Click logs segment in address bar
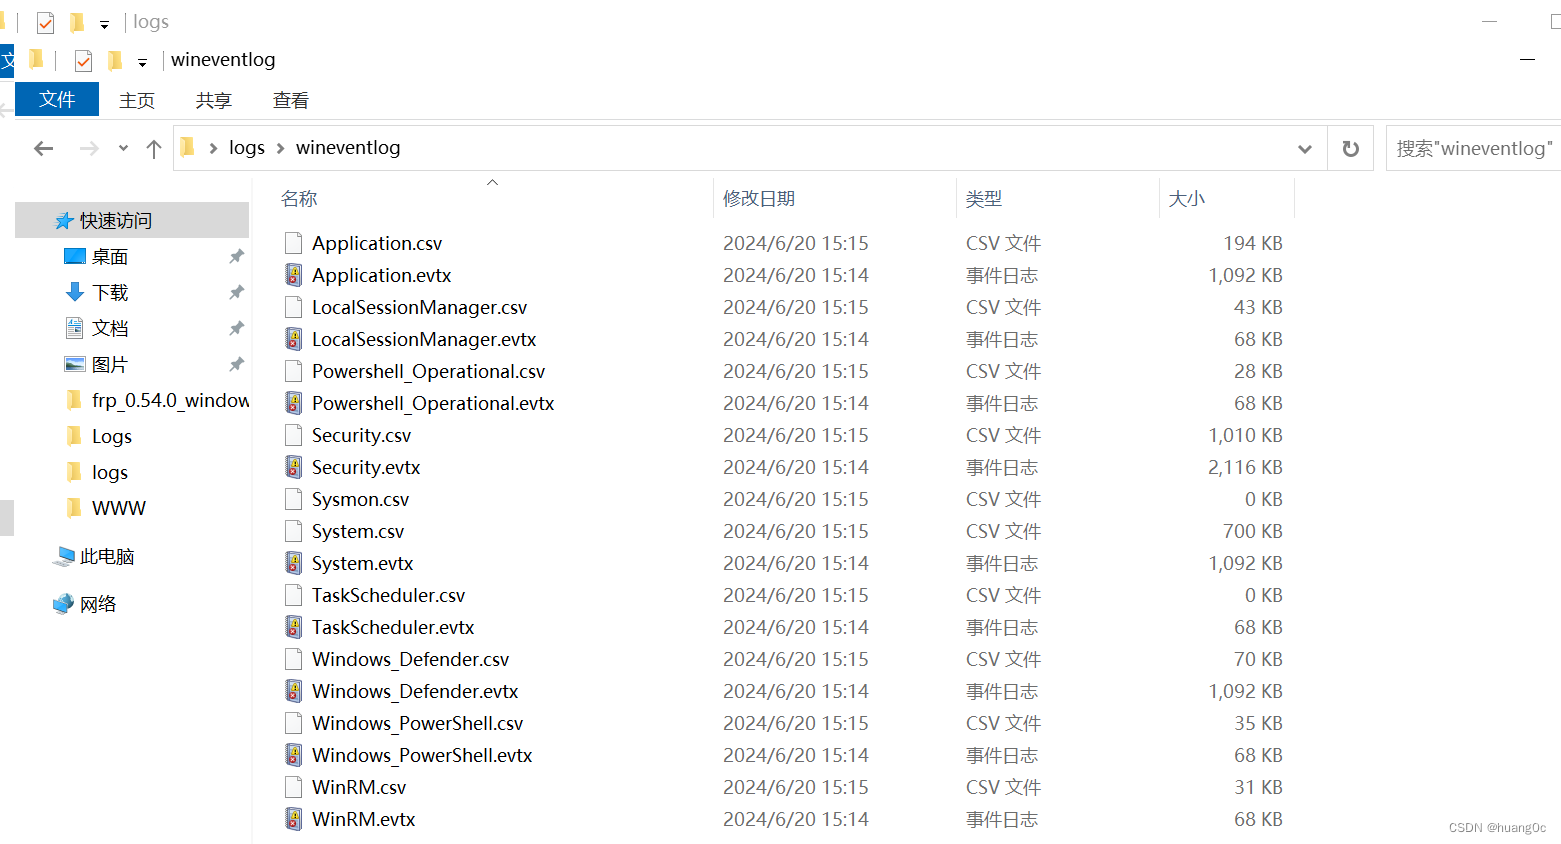The width and height of the screenshot is (1561, 844). [x=247, y=148]
